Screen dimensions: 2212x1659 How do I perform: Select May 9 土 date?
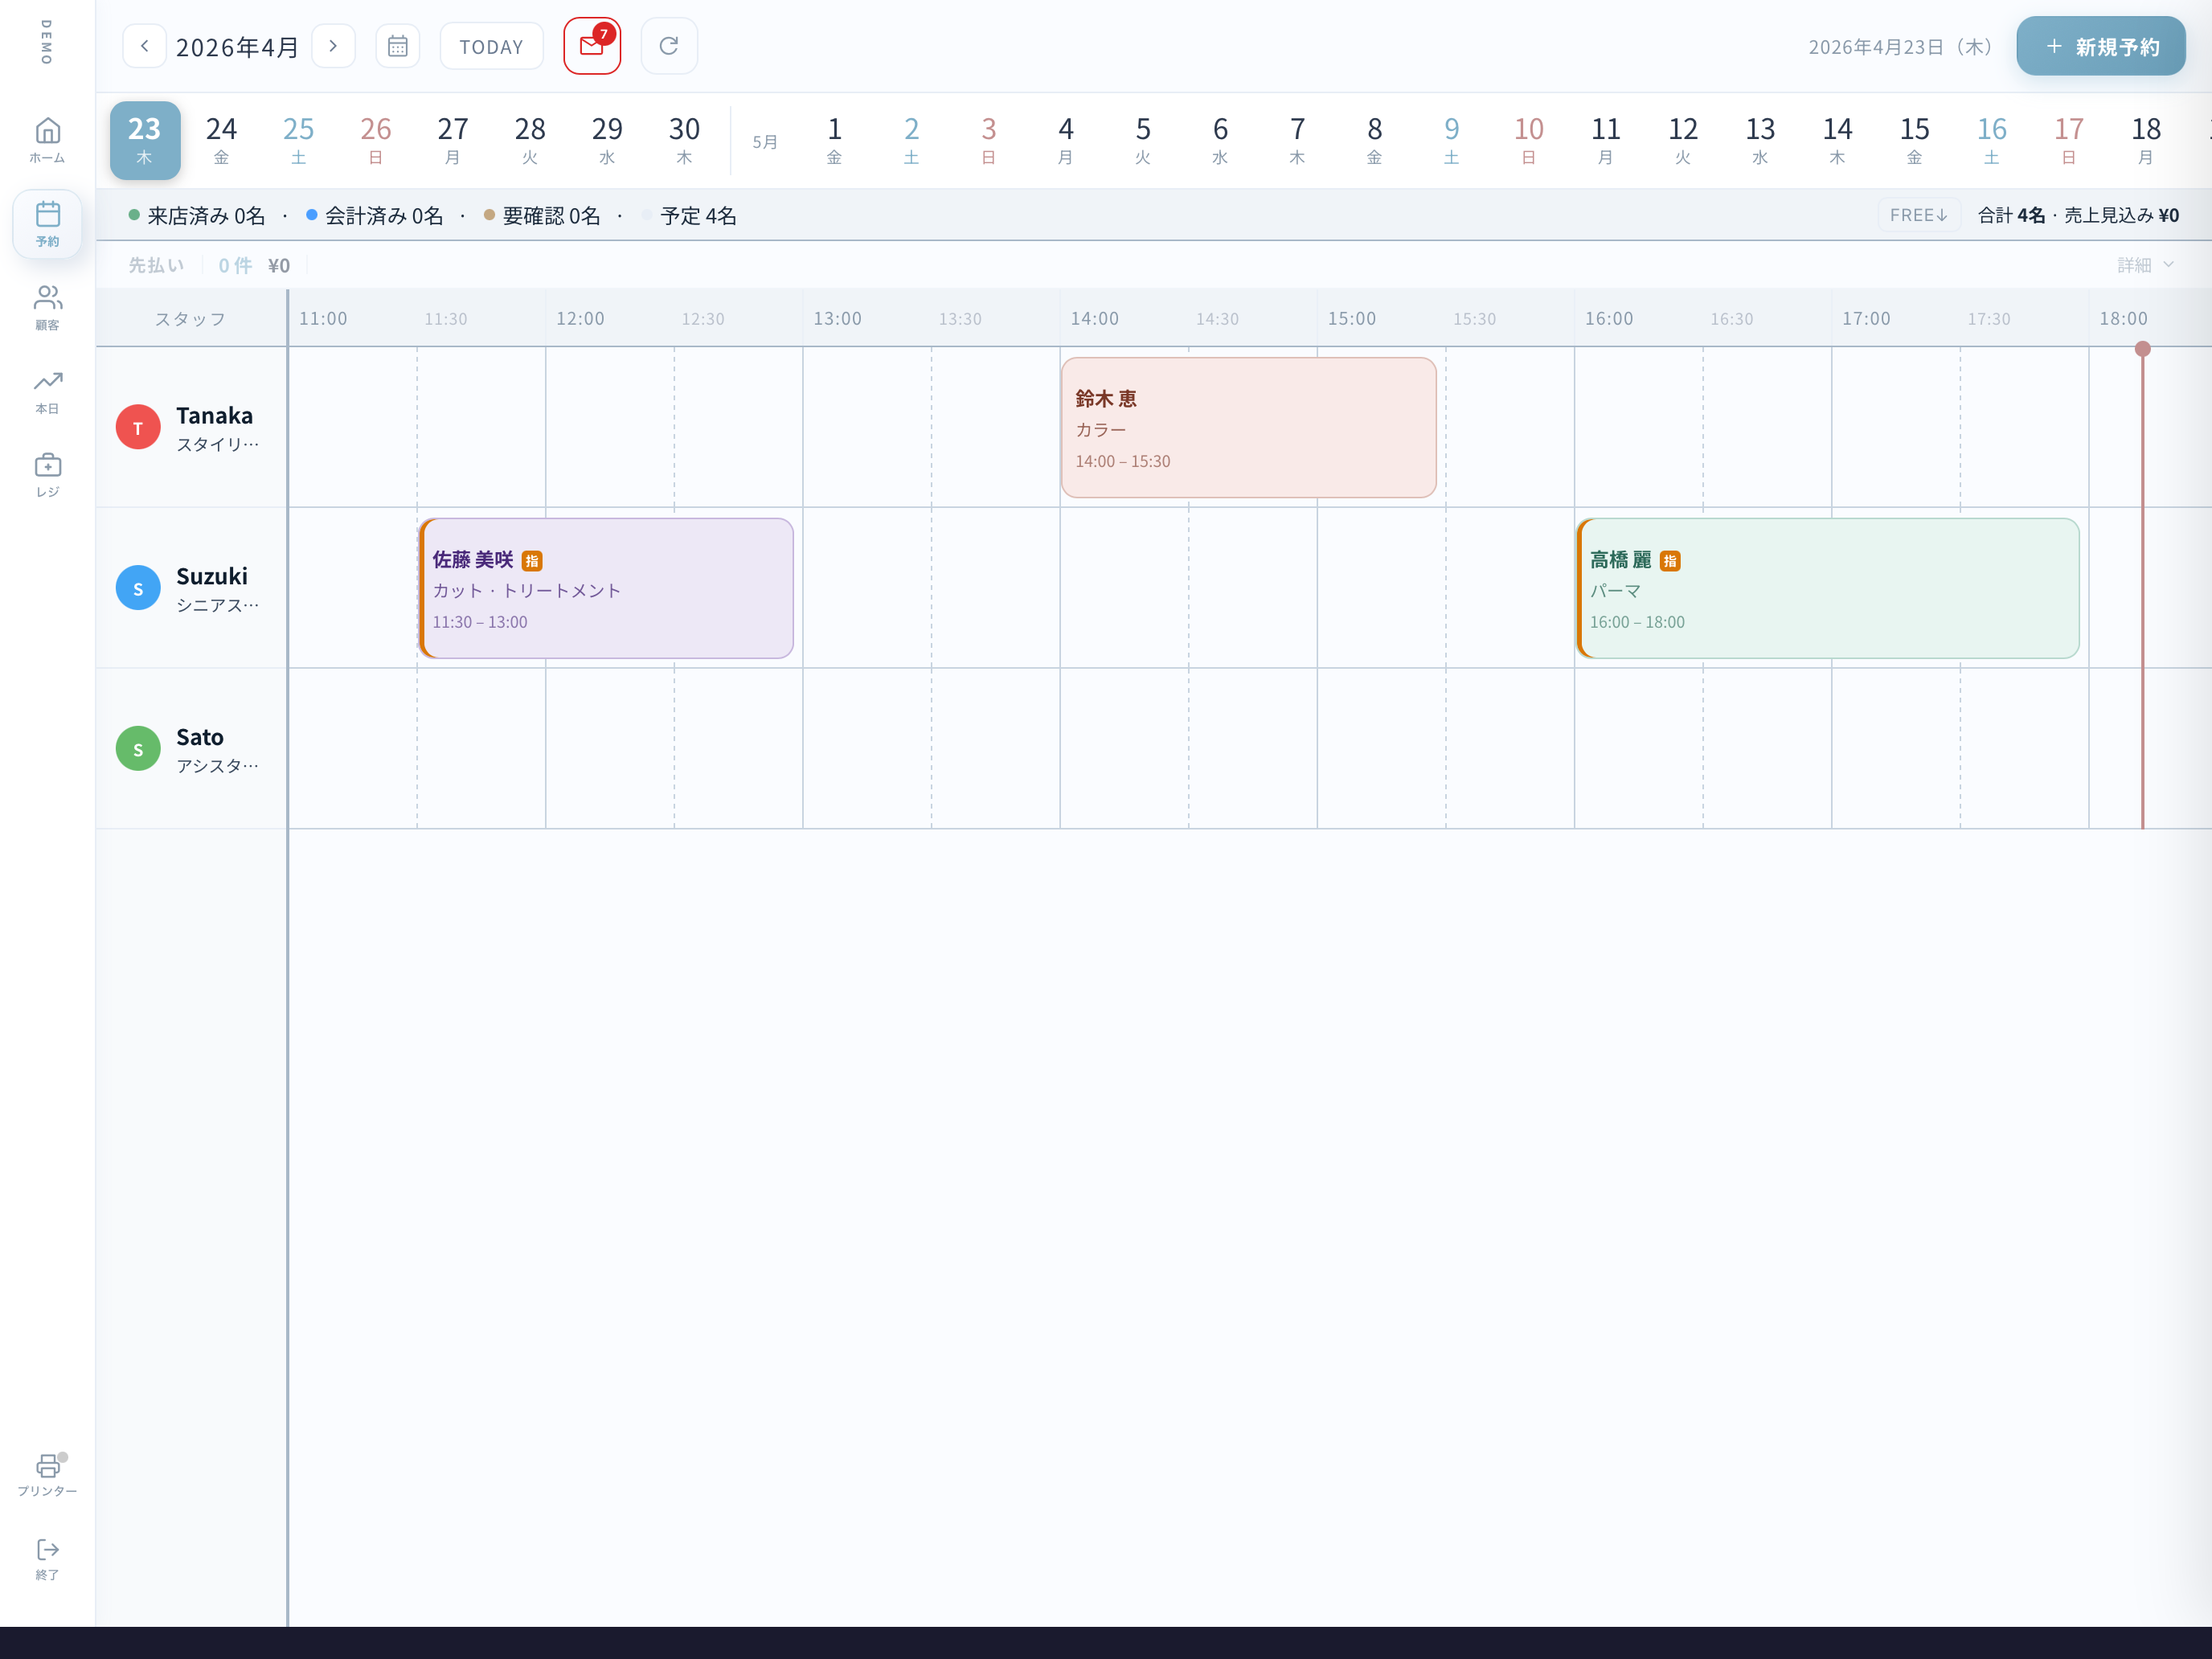[1451, 140]
